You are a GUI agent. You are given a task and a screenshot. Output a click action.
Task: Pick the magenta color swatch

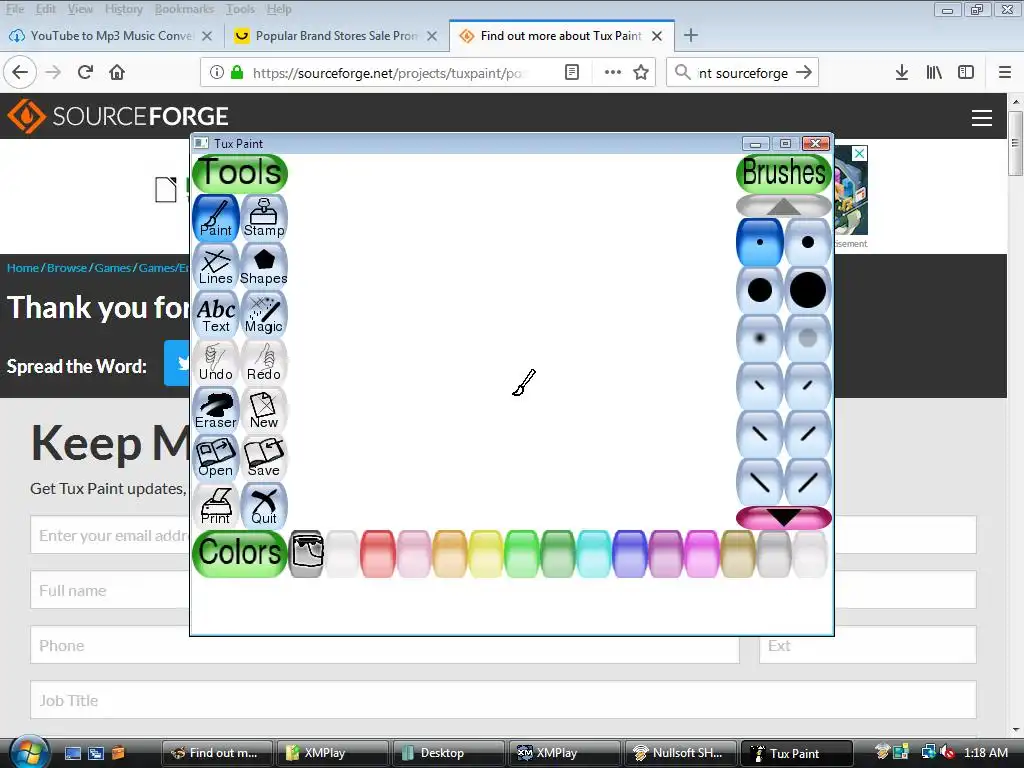pos(702,554)
